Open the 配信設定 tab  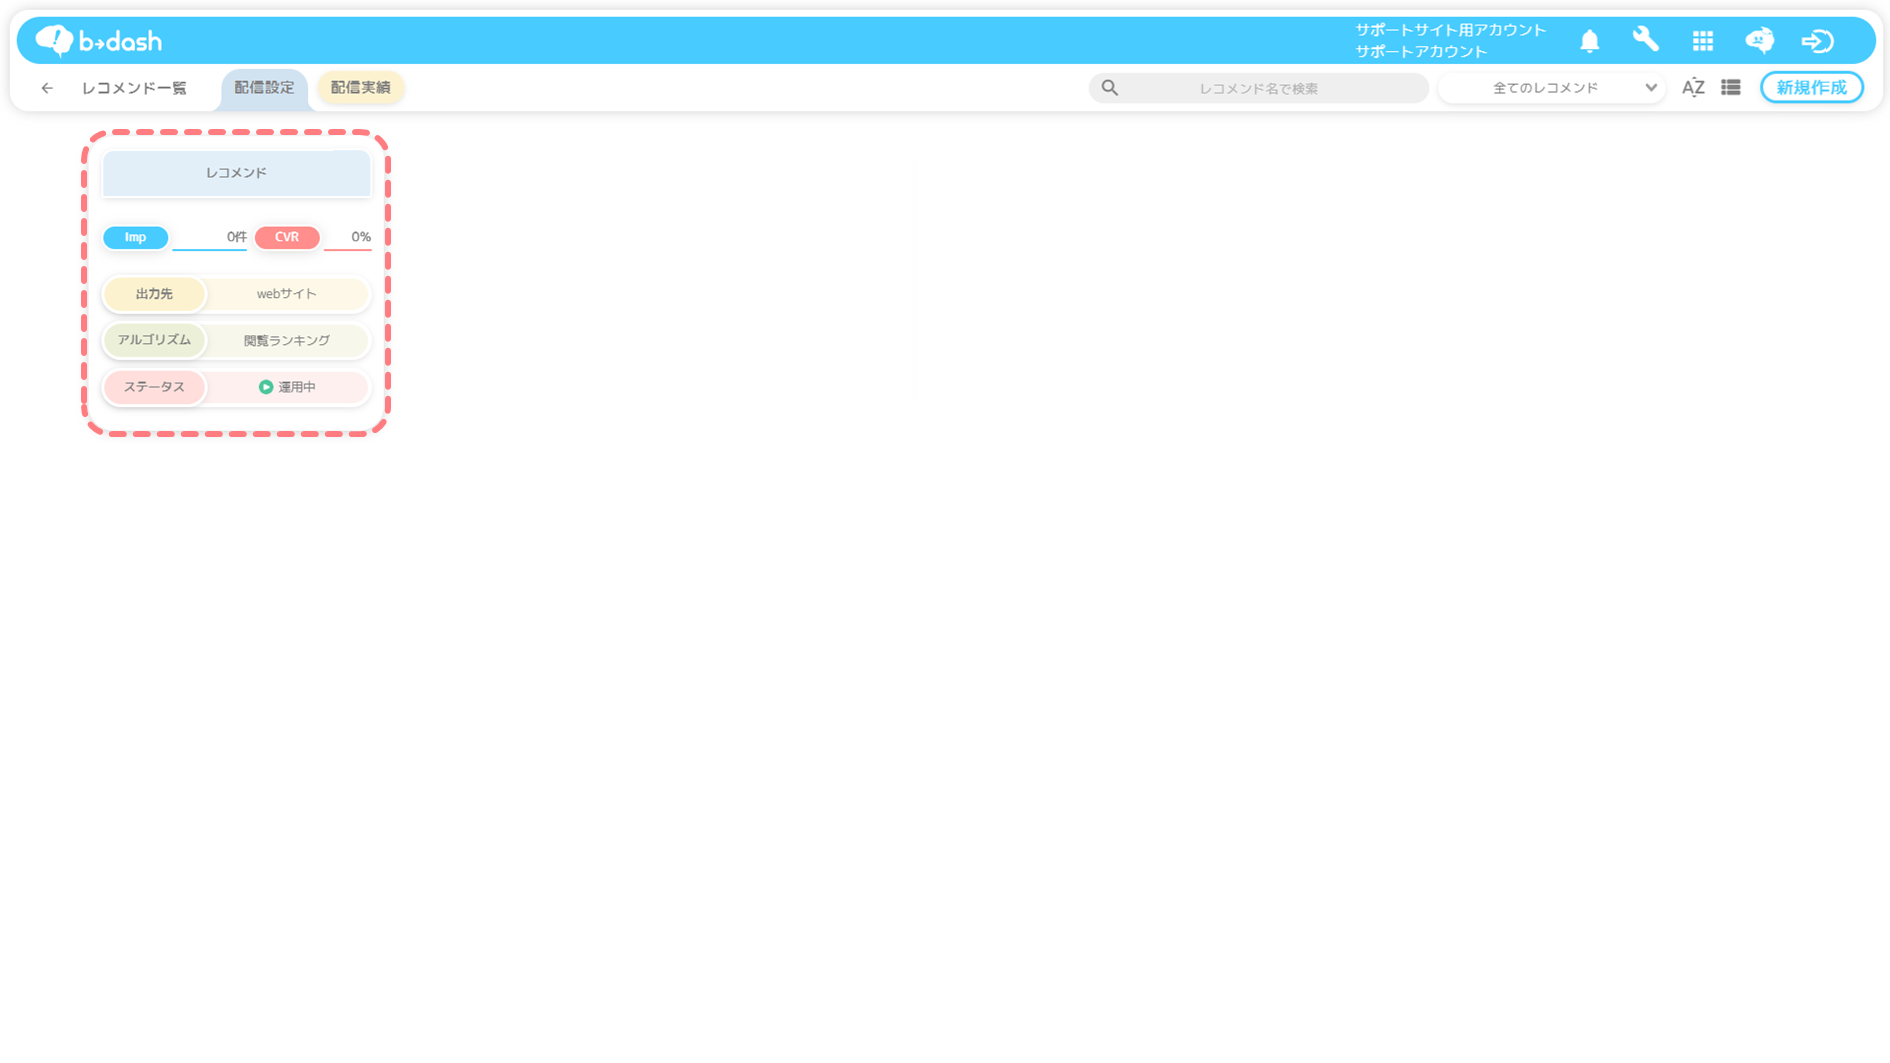coord(264,88)
